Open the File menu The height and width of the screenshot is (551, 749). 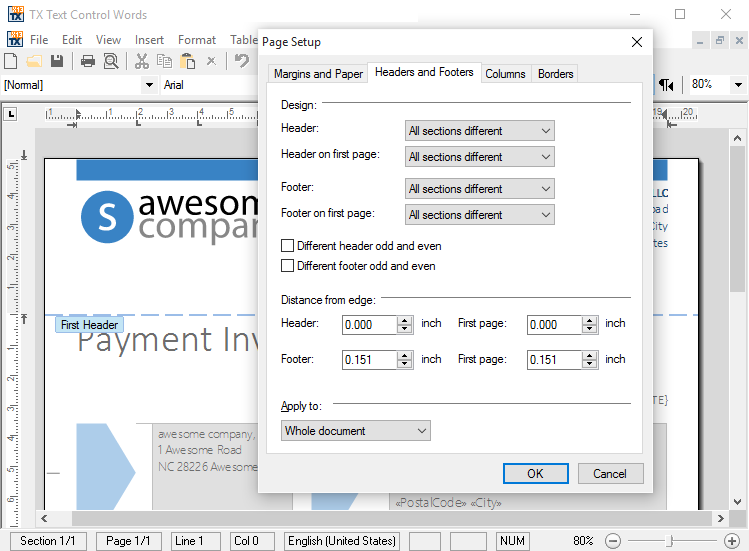[x=39, y=40]
